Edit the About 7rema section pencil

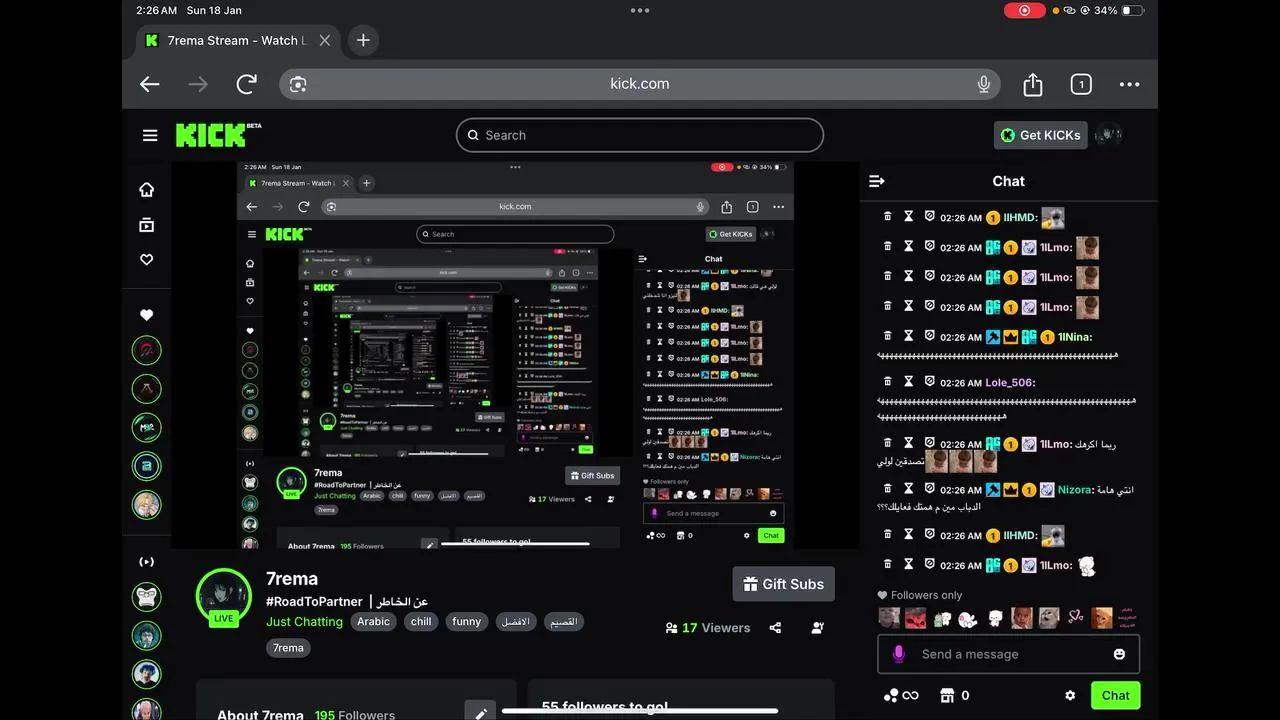pyautogui.click(x=481, y=713)
